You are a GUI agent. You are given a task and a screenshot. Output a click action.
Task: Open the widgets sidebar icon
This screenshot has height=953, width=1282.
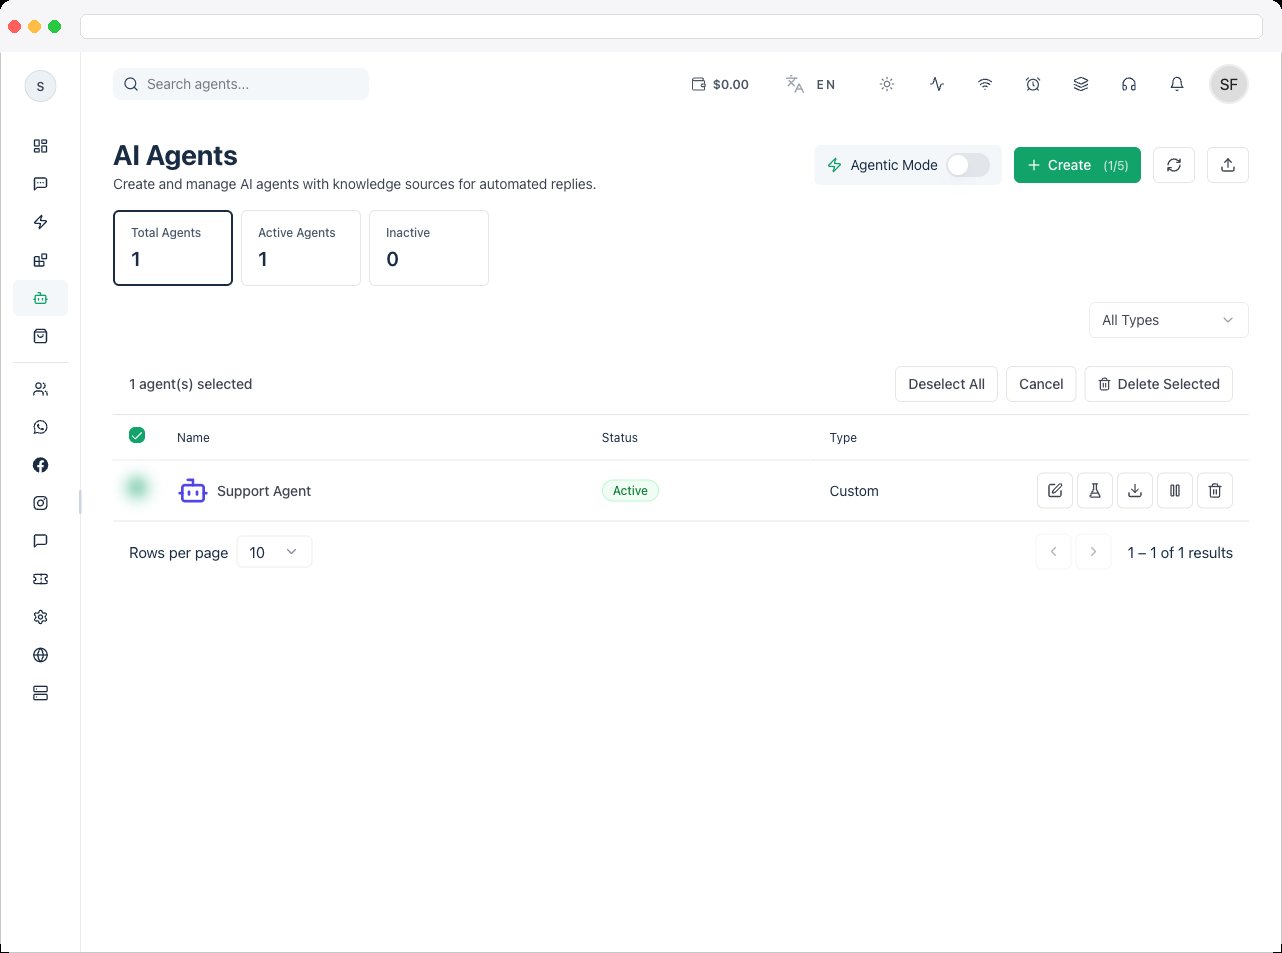click(40, 260)
